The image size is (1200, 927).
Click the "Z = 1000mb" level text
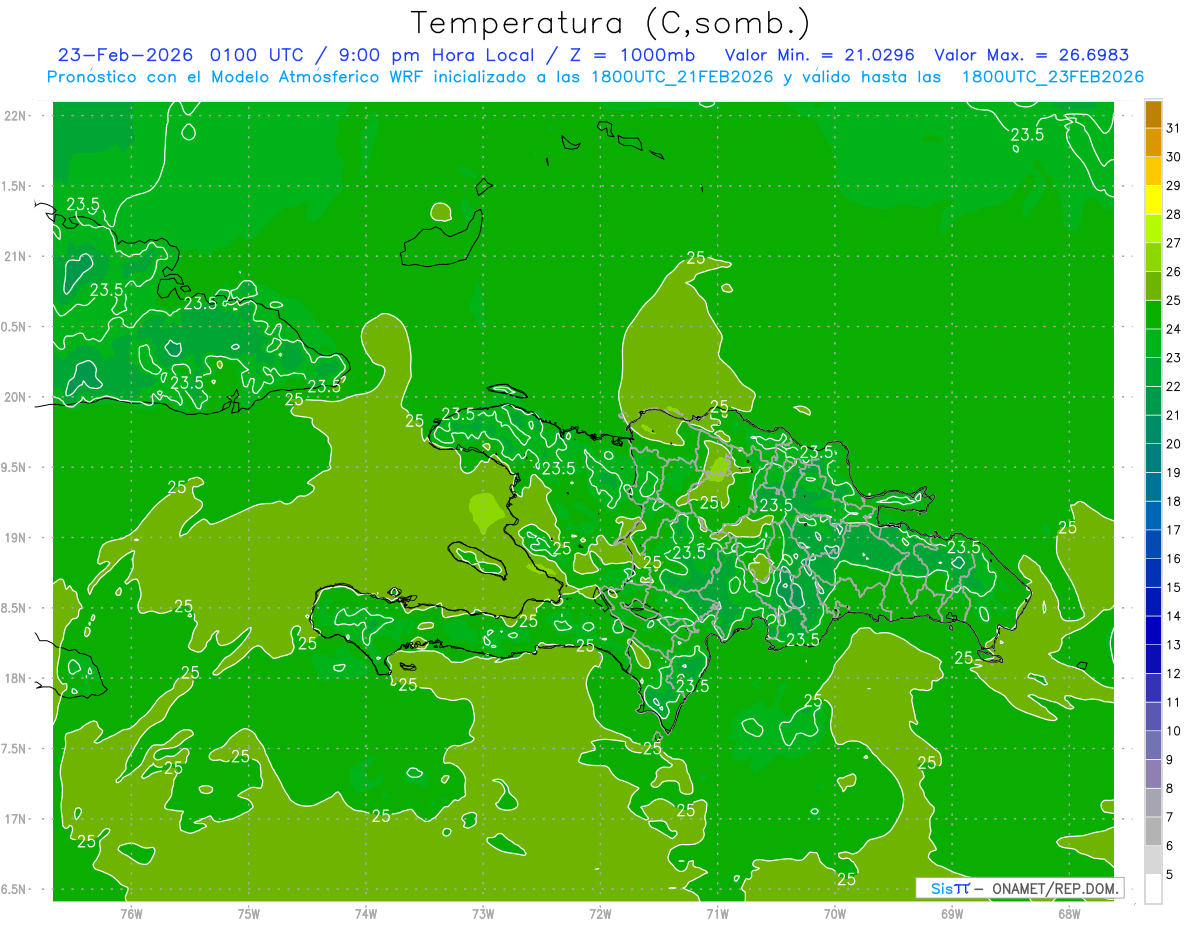635,54
